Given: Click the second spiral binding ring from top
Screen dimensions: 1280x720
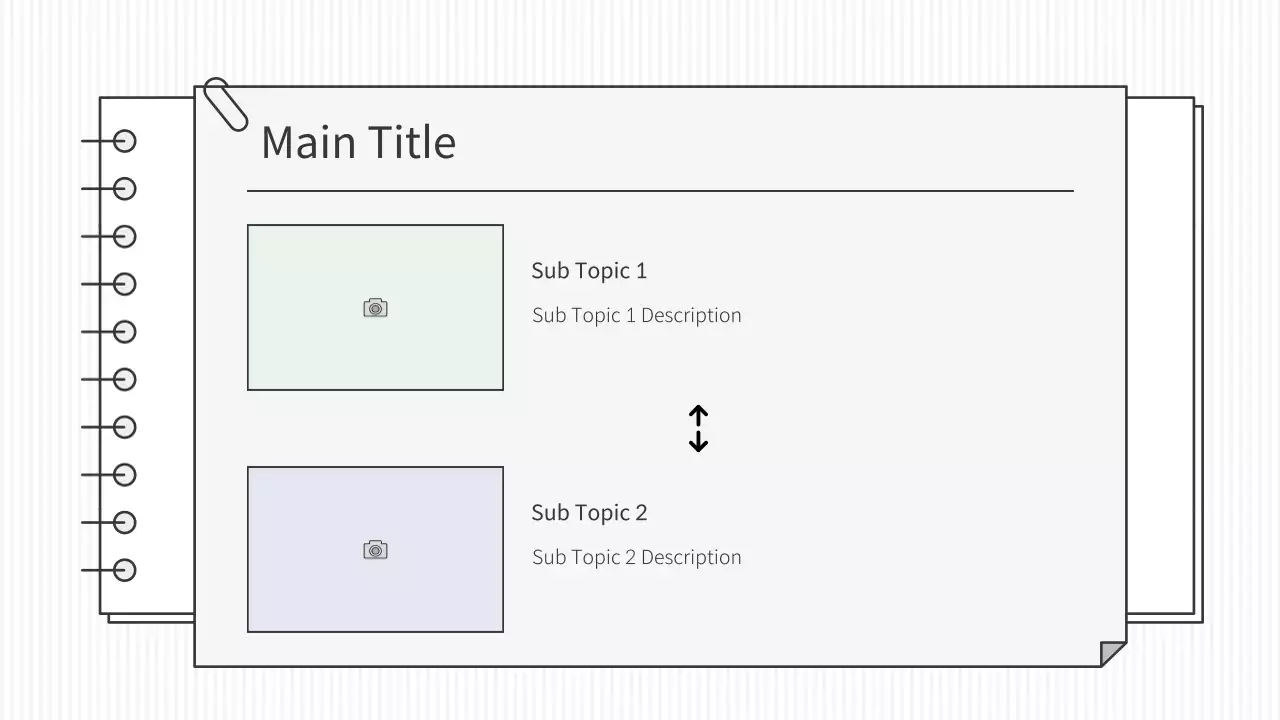Looking at the screenshot, I should pyautogui.click(x=124, y=189).
